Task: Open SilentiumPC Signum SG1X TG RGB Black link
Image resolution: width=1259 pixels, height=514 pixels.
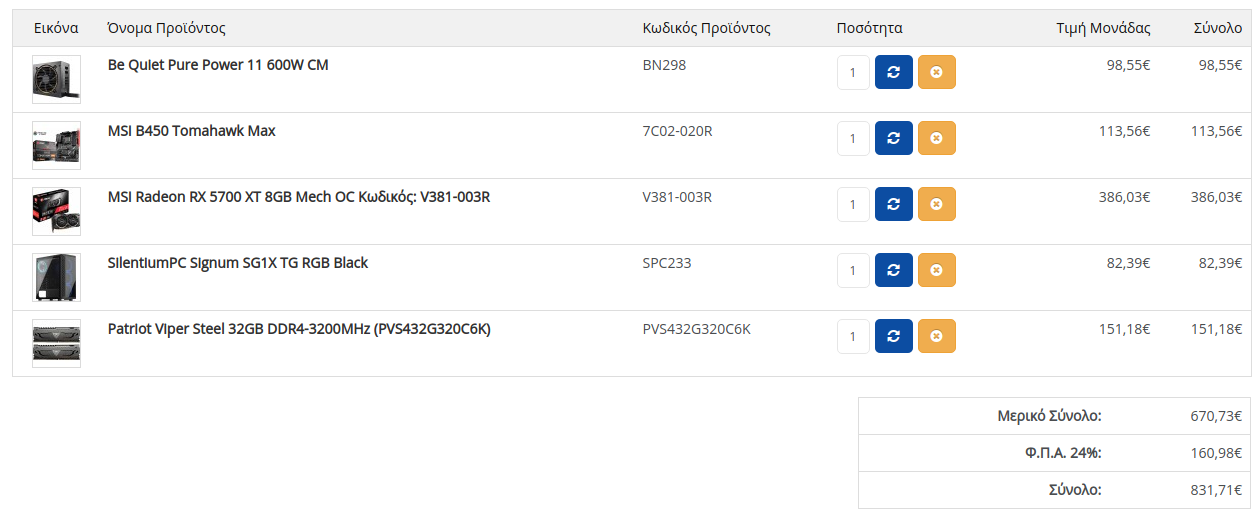Action: 238,263
